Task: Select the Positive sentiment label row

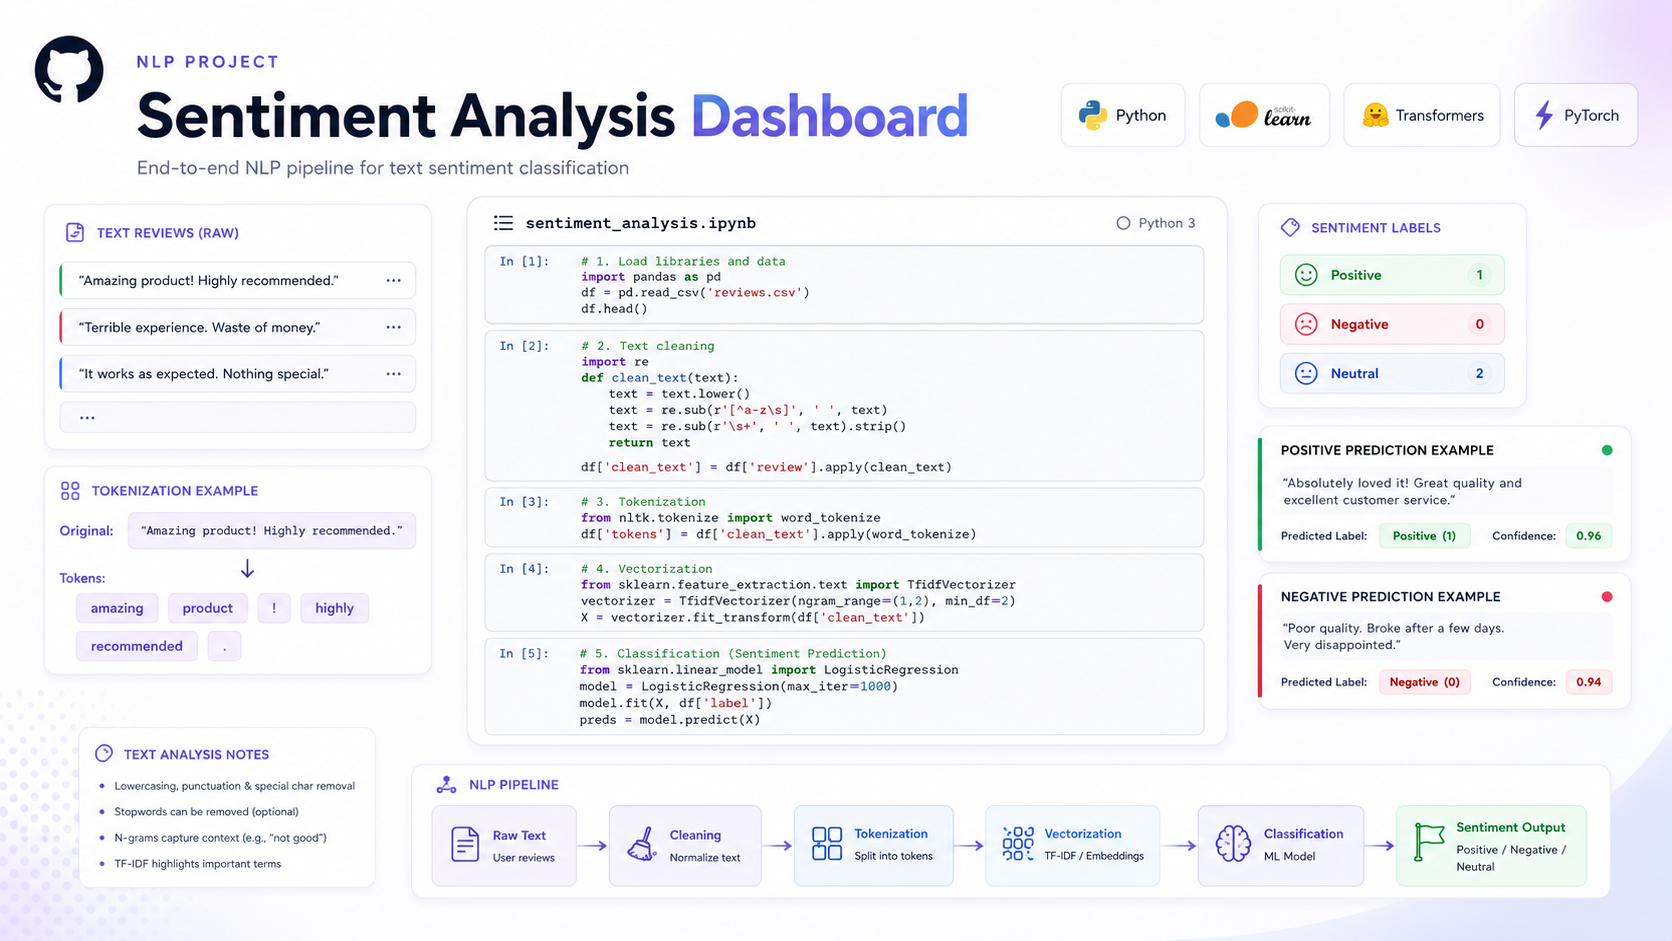Action: click(x=1392, y=275)
